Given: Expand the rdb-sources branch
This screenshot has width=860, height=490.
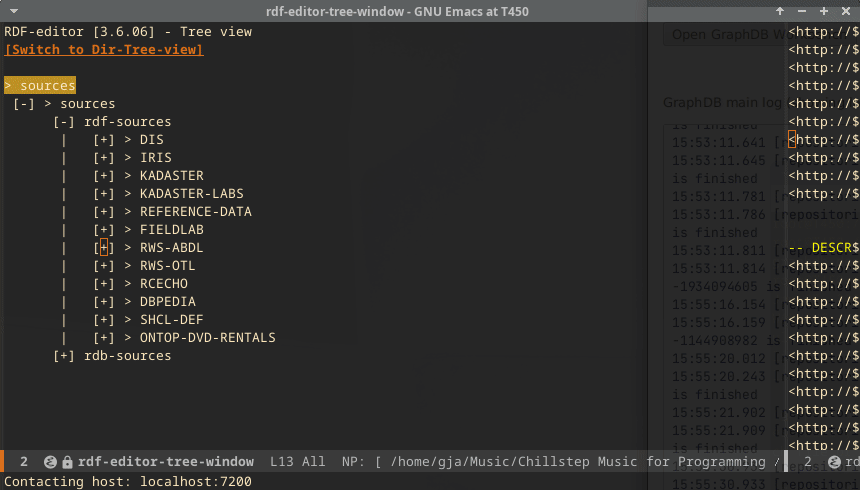Looking at the screenshot, I should [64, 356].
